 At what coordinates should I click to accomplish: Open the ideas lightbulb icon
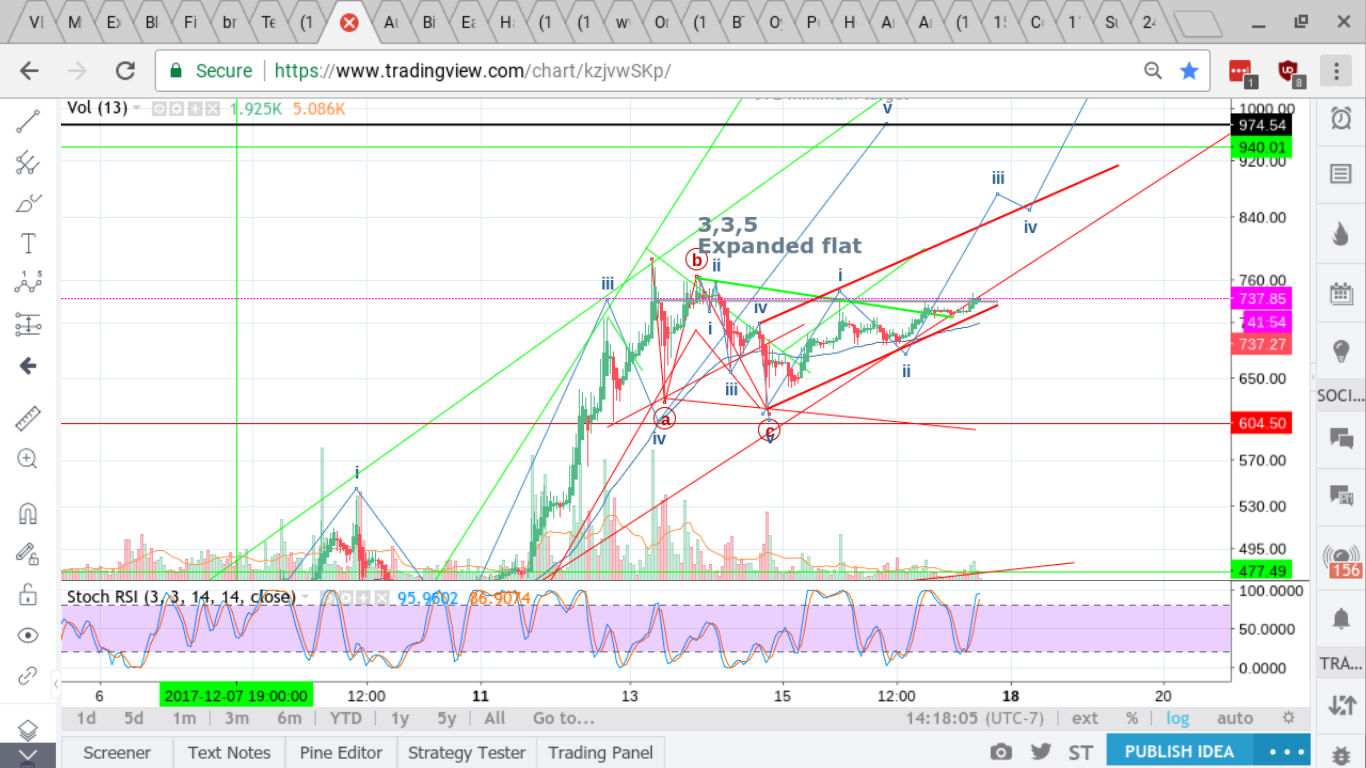click(1341, 351)
